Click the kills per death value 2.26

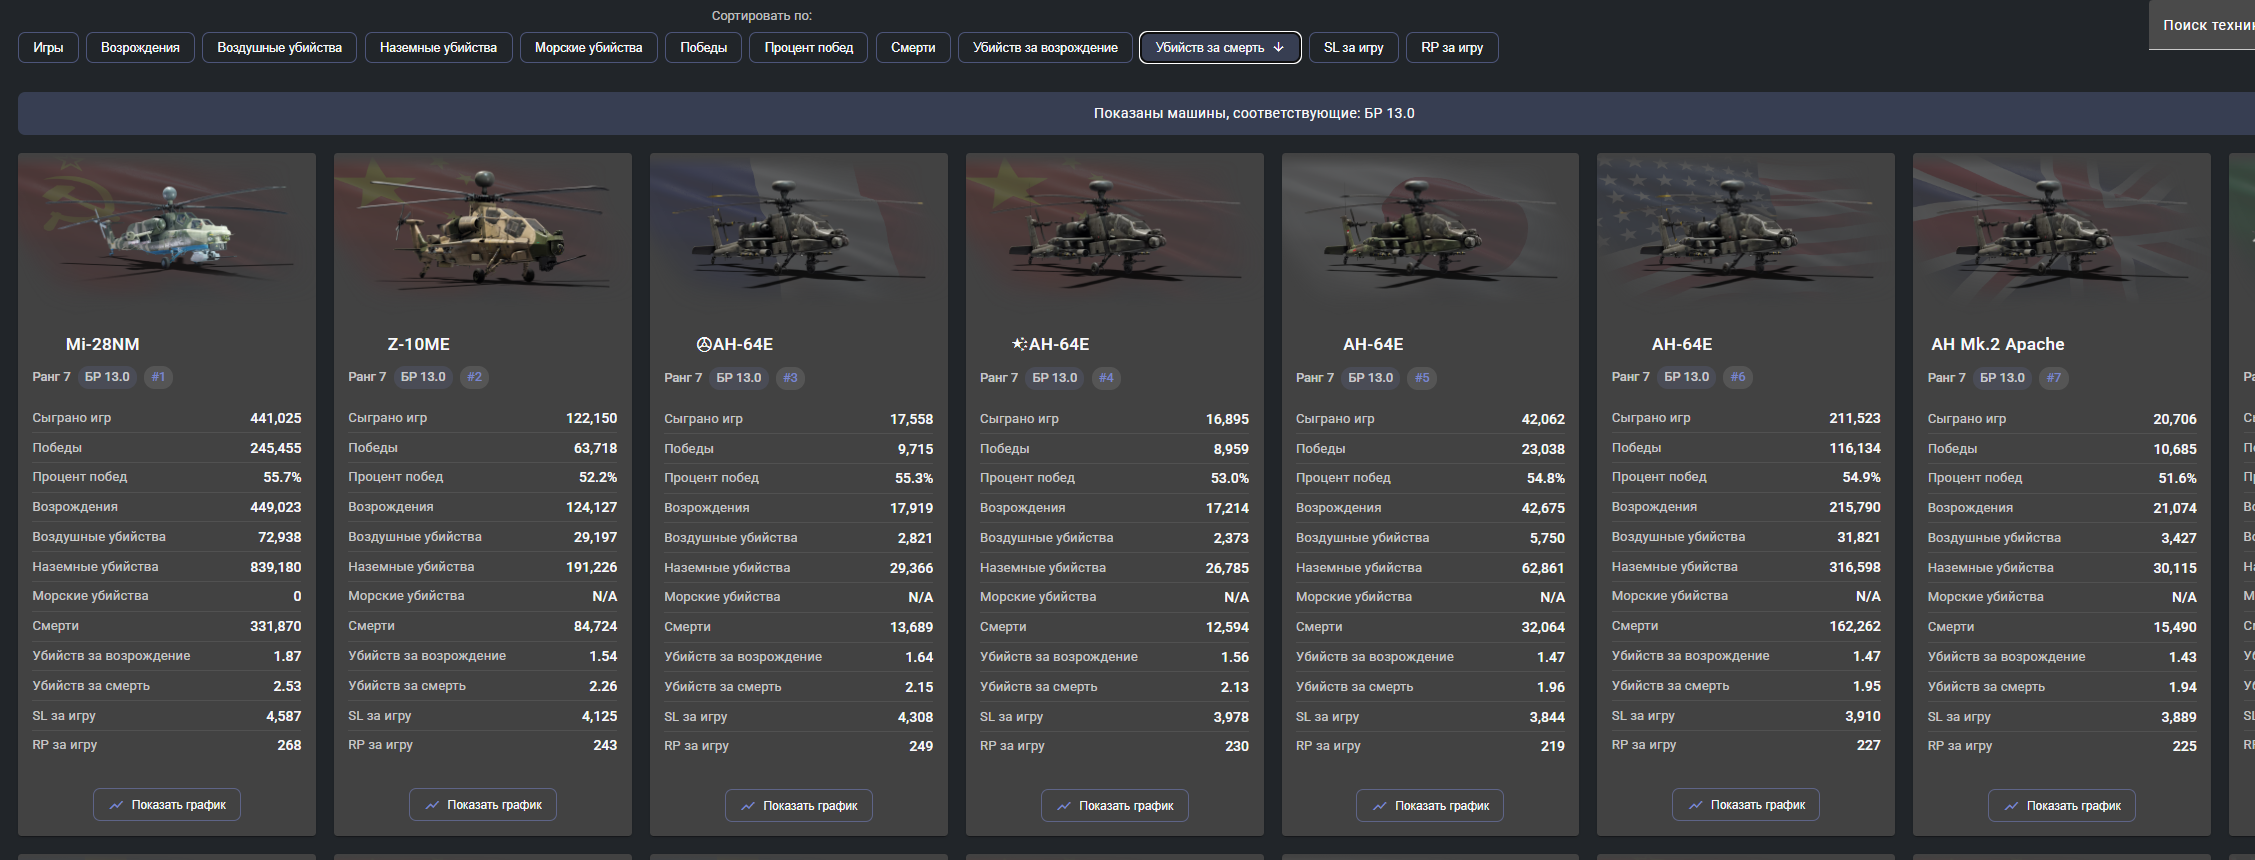tap(603, 686)
